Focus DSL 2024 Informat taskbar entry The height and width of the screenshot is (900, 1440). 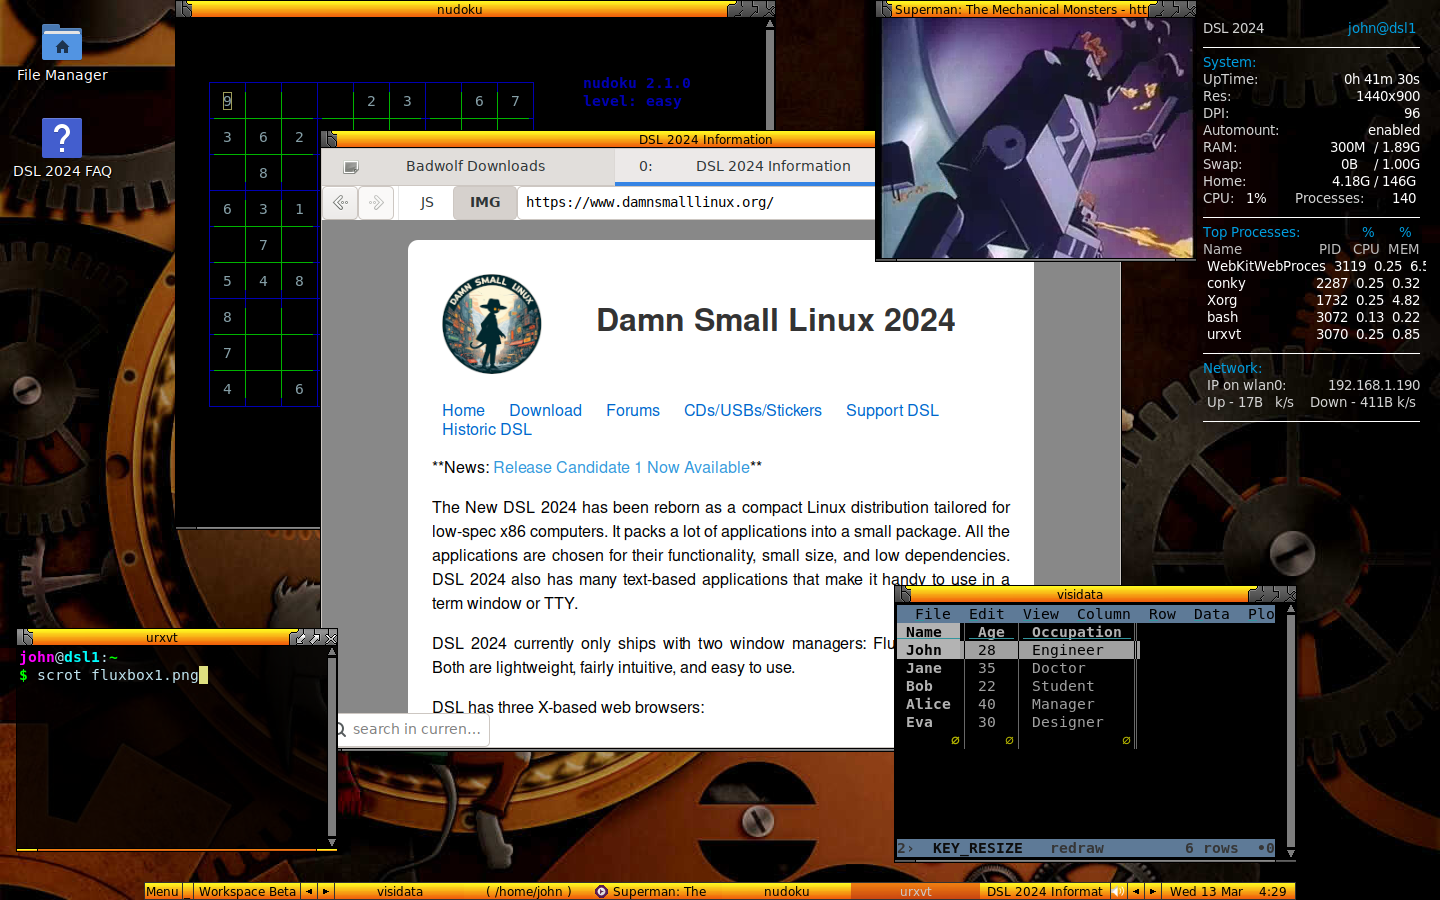pyautogui.click(x=1044, y=891)
